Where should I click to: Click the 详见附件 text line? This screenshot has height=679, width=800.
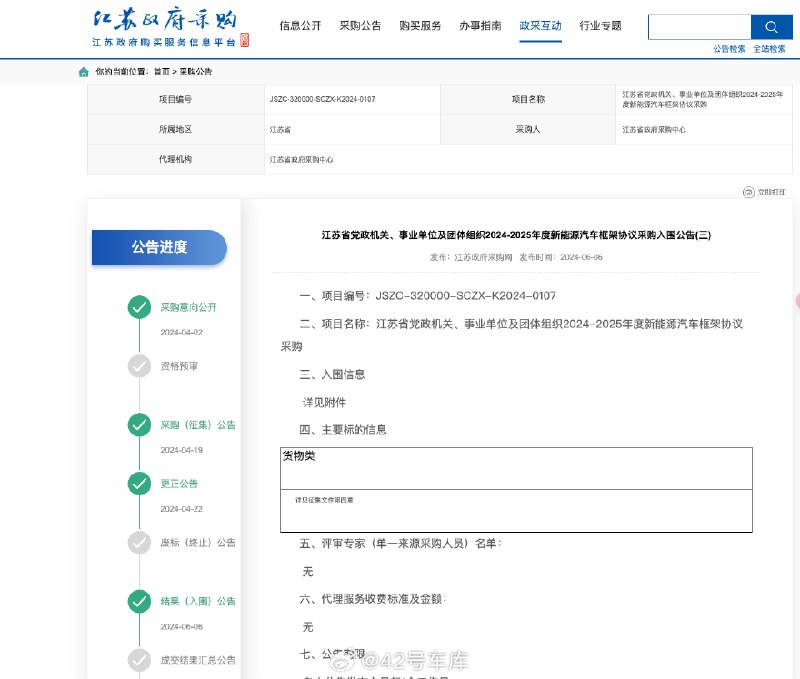click(324, 403)
